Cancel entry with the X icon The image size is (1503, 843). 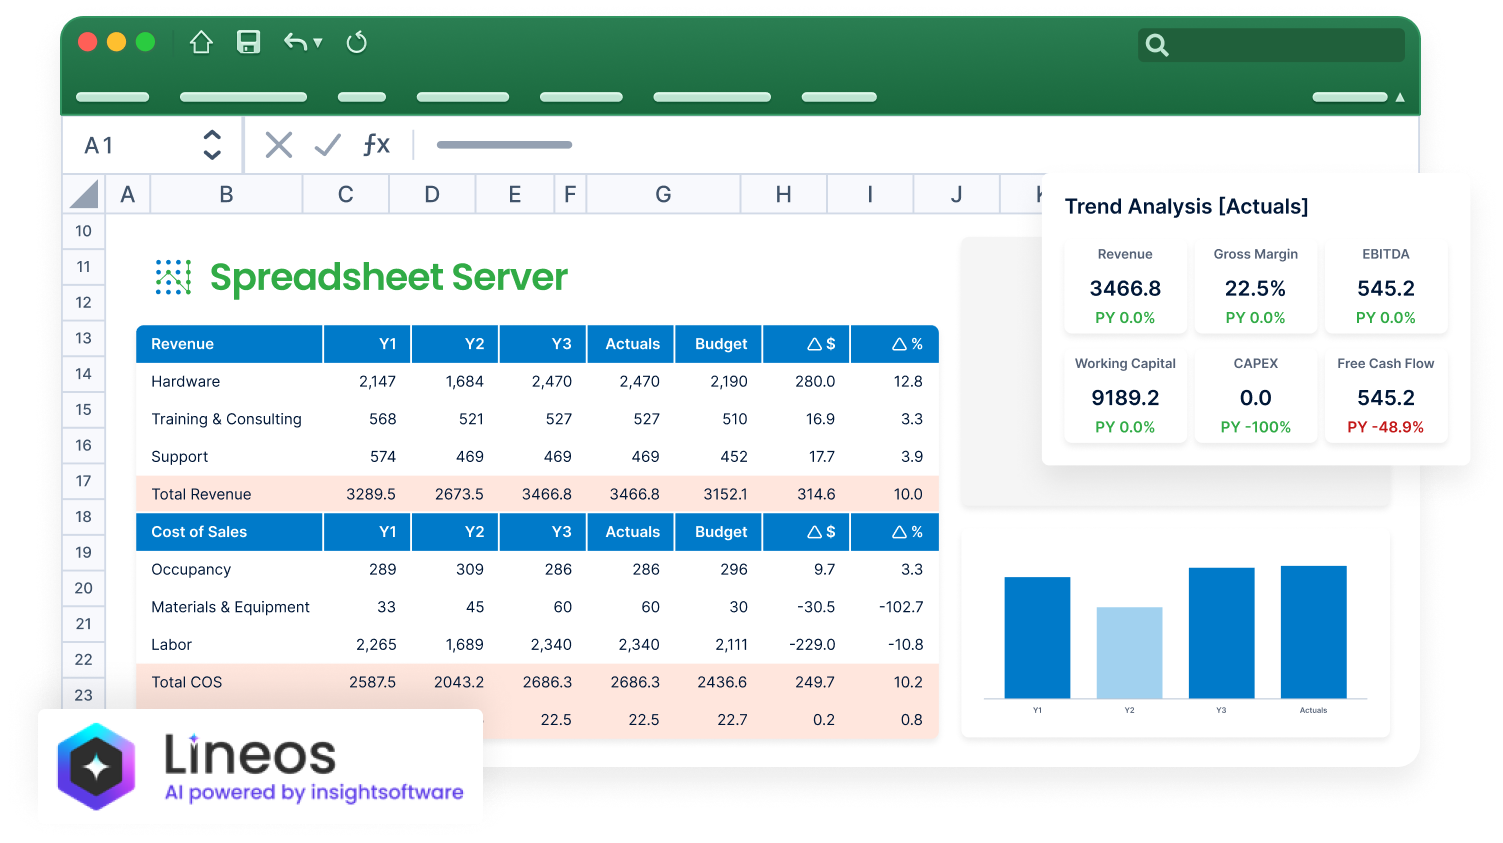tap(278, 144)
